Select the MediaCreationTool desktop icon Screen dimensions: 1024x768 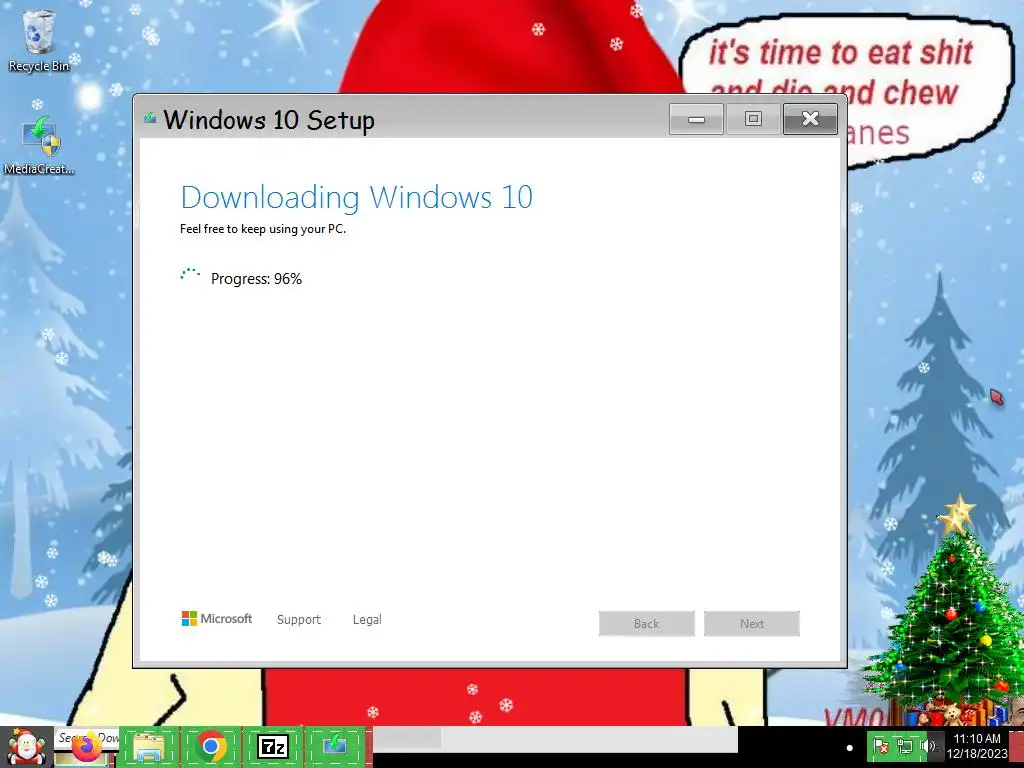[x=39, y=145]
